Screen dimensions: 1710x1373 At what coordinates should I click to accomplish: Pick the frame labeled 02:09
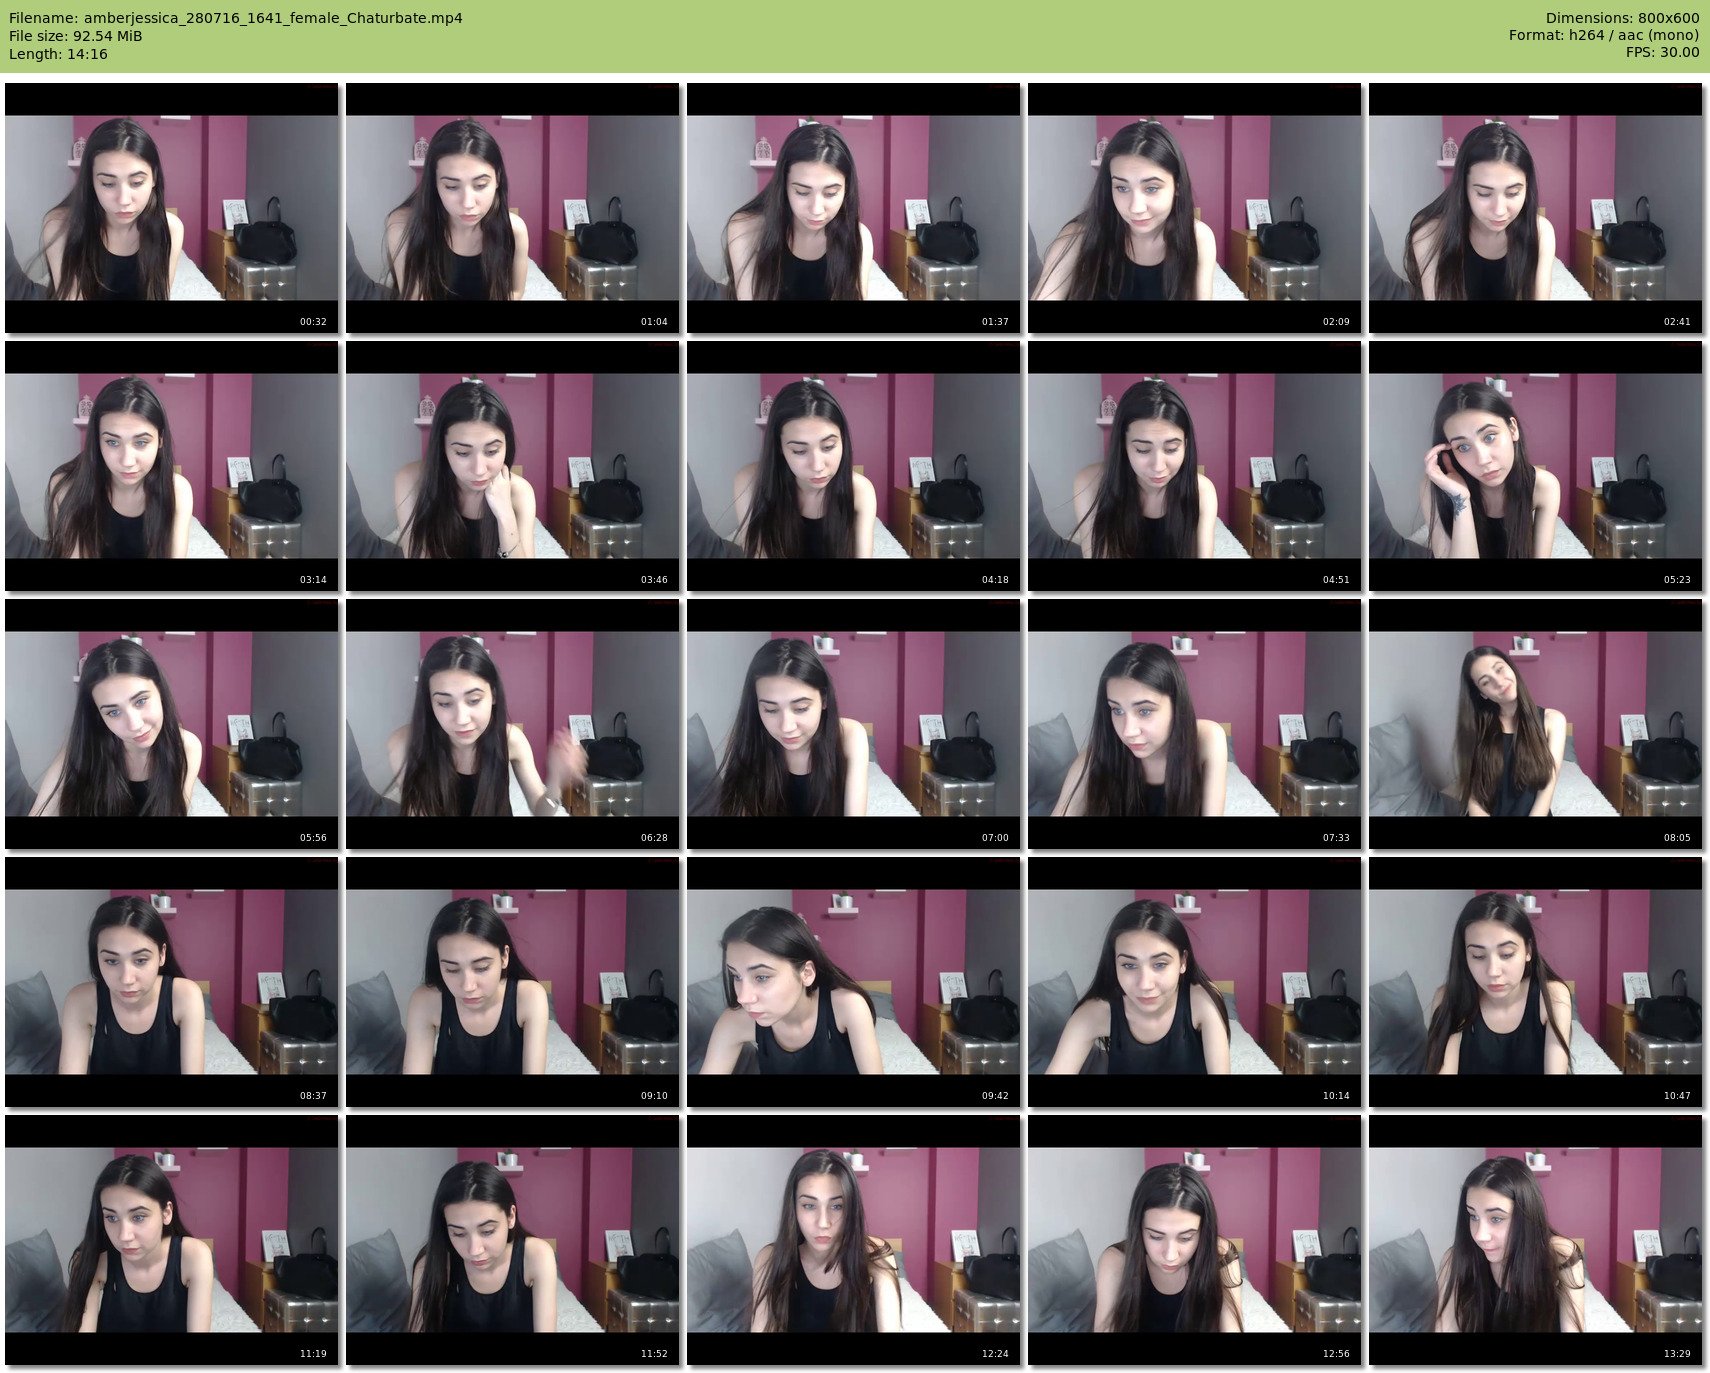(1195, 208)
